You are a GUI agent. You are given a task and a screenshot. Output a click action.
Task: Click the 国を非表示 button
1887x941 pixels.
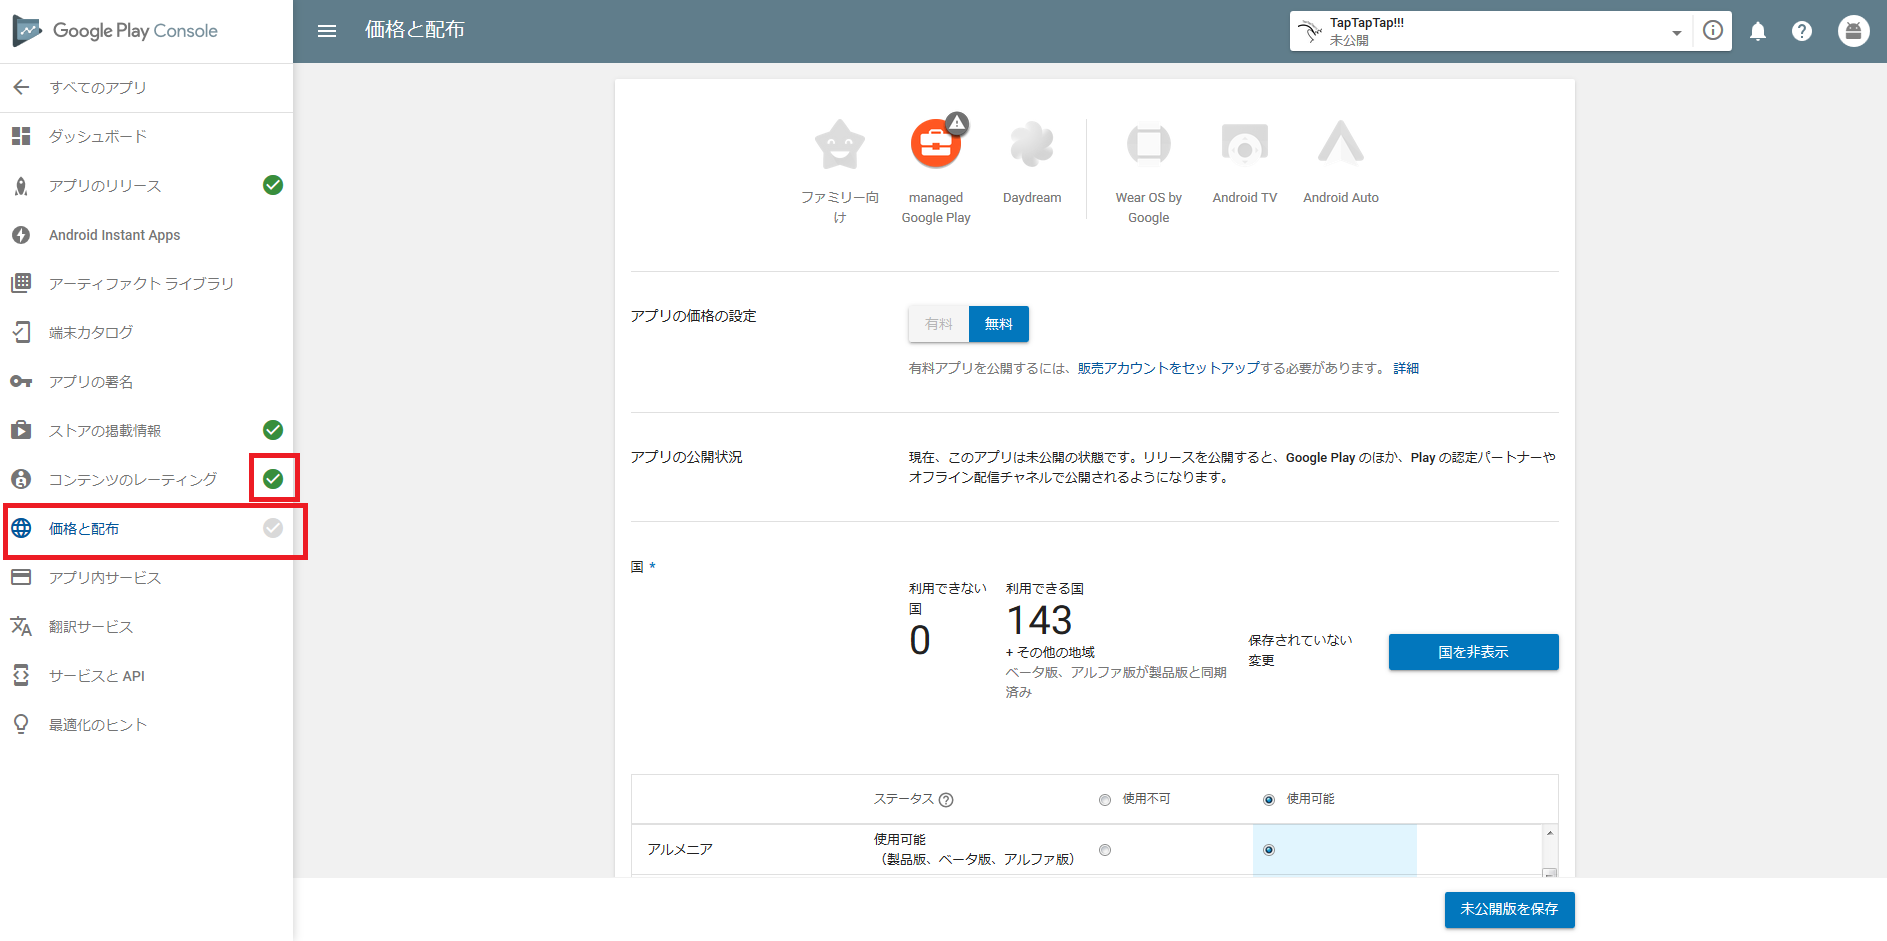pyautogui.click(x=1473, y=652)
